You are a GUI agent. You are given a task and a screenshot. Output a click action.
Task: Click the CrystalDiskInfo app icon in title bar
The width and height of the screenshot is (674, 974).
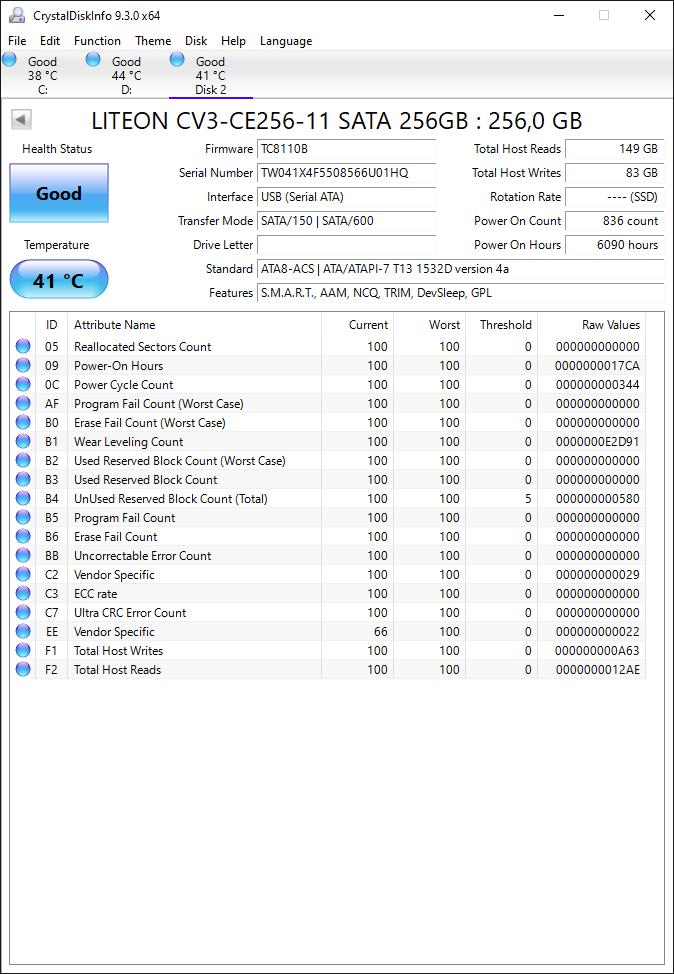pyautogui.click(x=16, y=15)
